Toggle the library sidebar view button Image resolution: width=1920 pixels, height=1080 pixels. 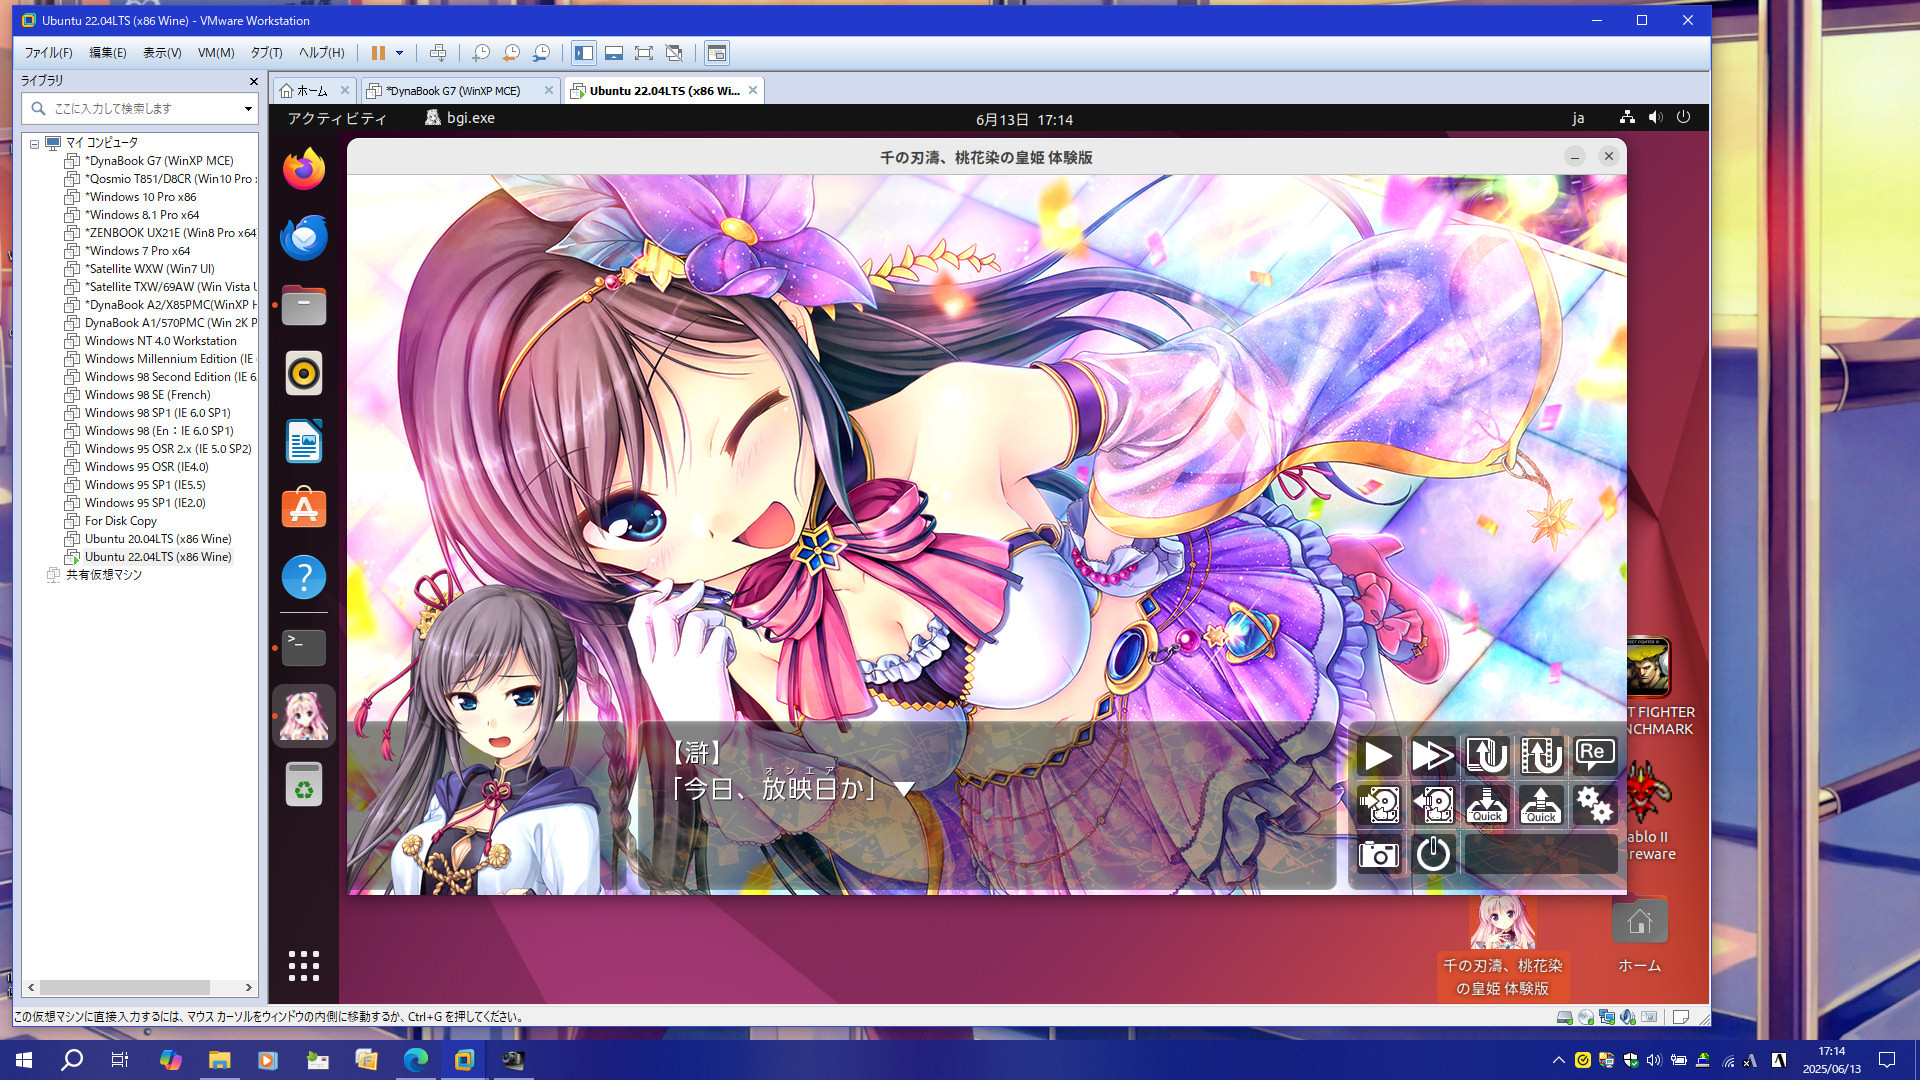pos(584,53)
